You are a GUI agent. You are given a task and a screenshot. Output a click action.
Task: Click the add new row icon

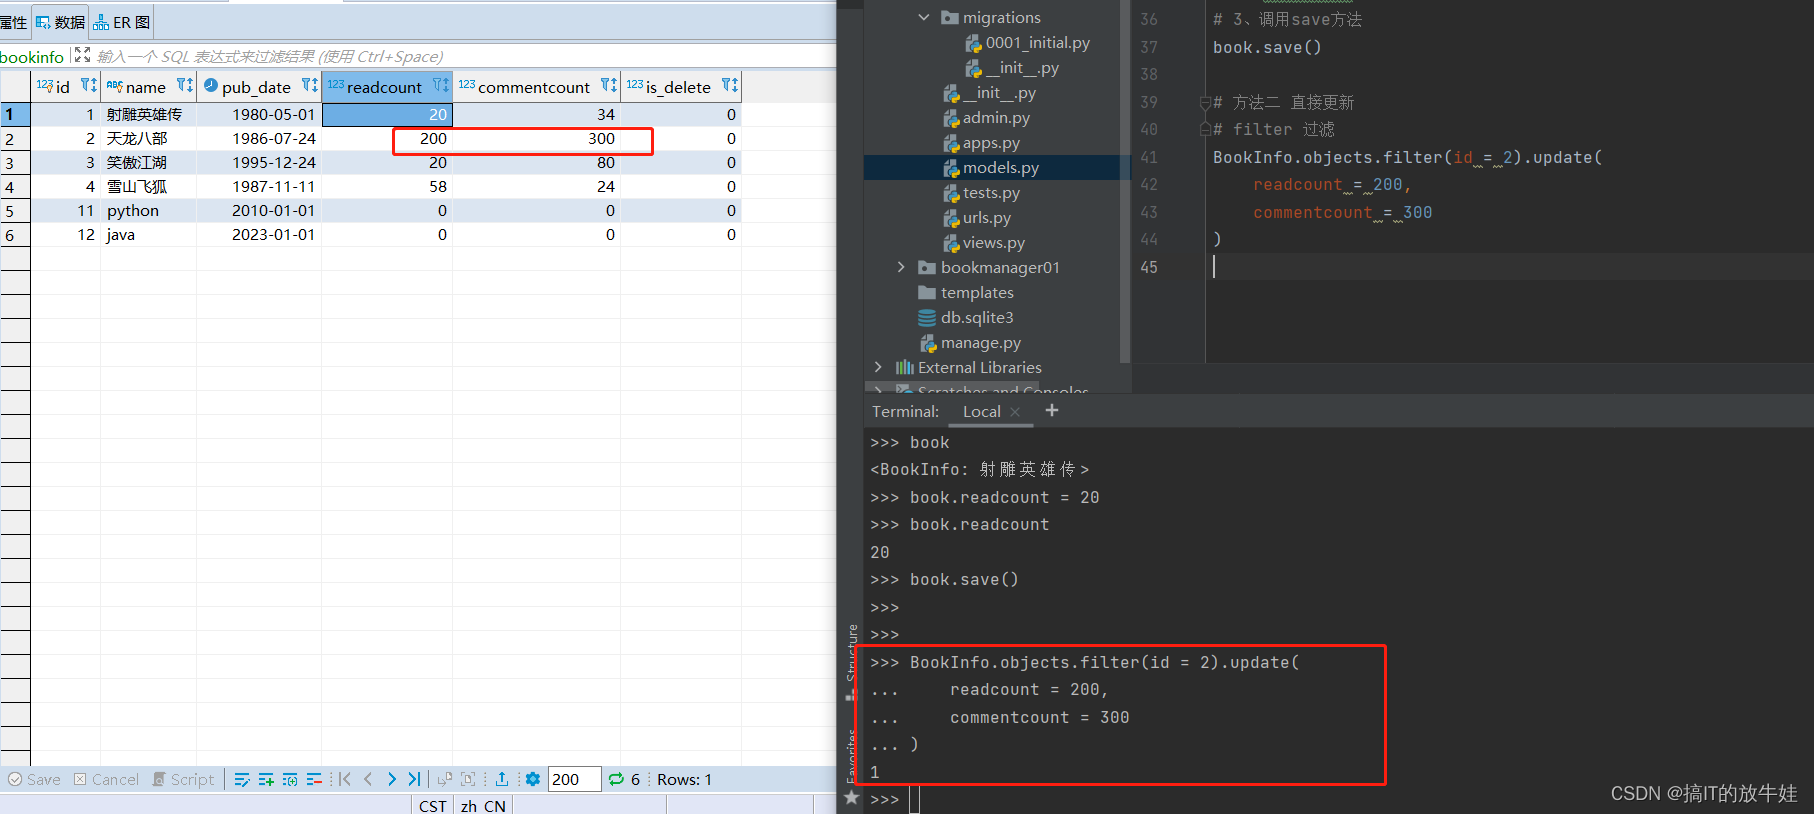pyautogui.click(x=266, y=779)
